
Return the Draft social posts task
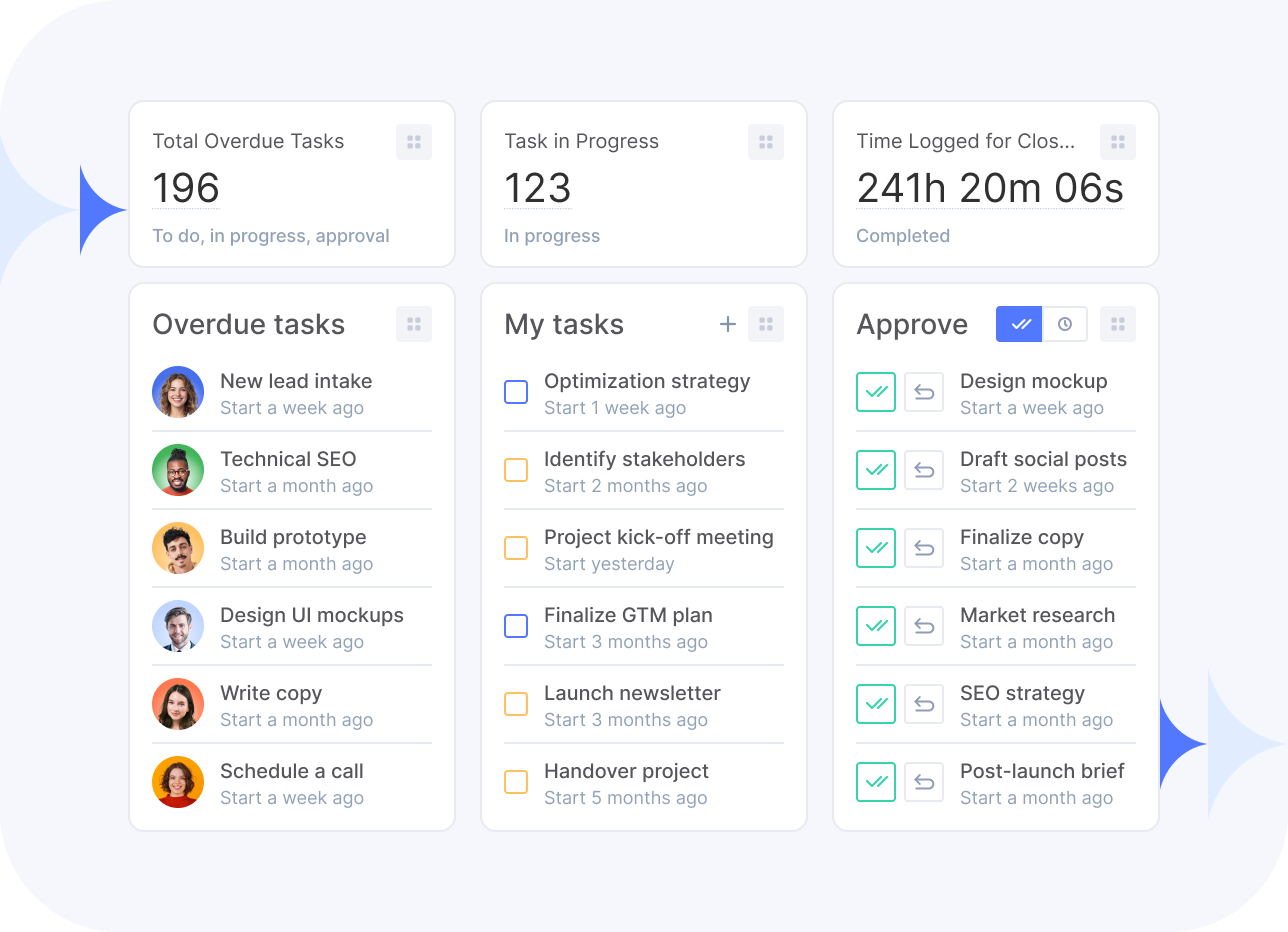924,470
